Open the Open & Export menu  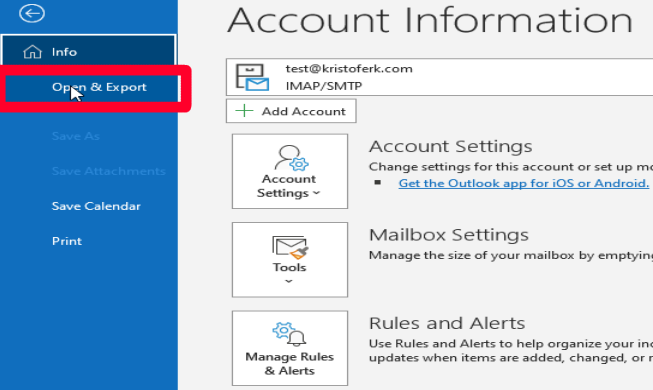(x=92, y=88)
